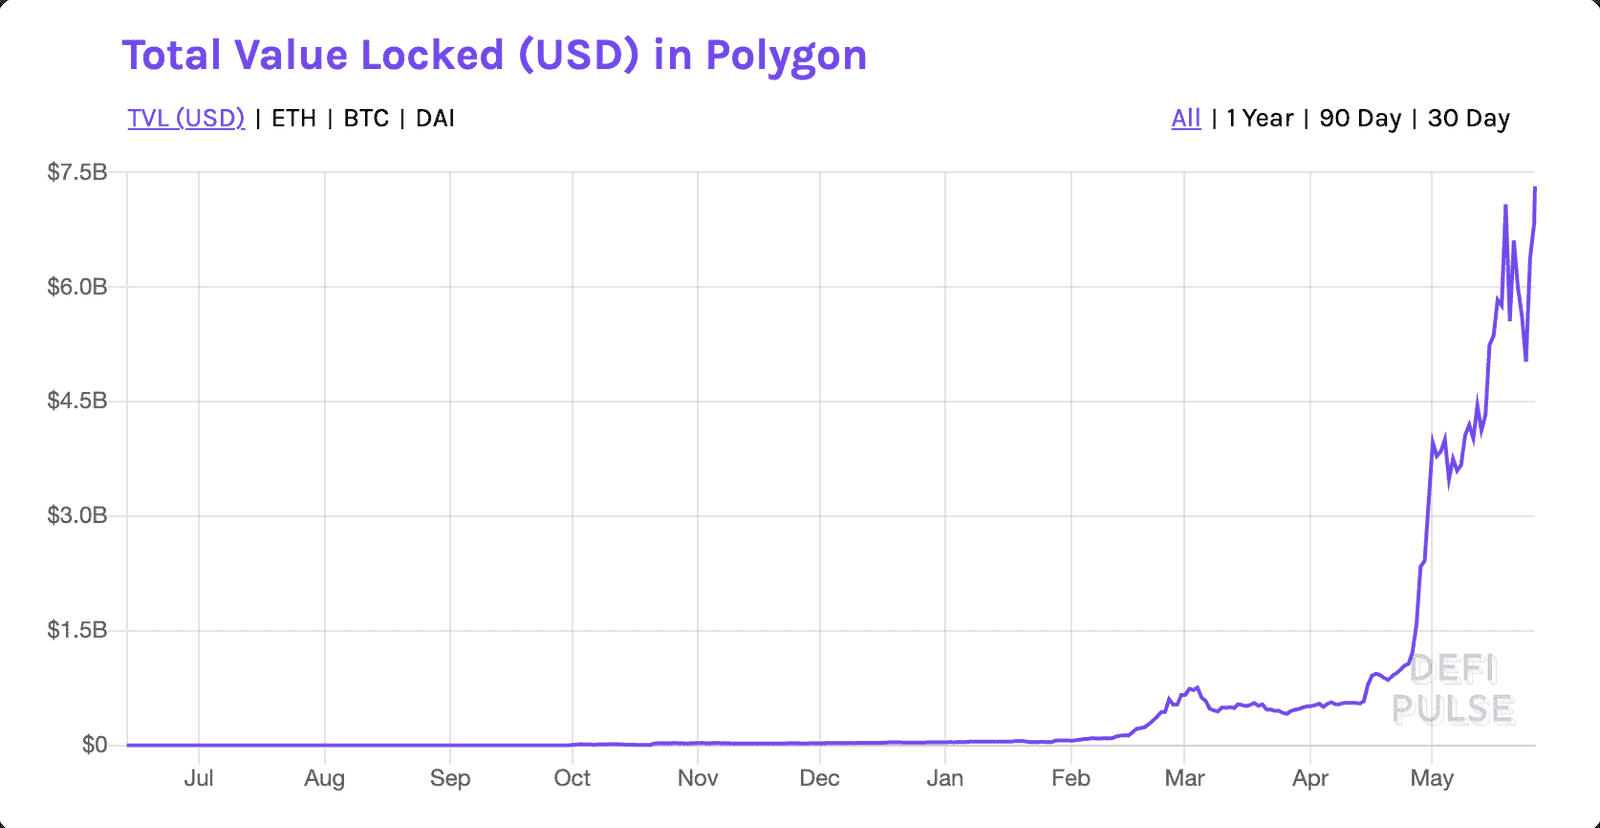Screen dimensions: 1600x828
Task: Click the Jul x-axis label
Action: pyautogui.click(x=200, y=778)
